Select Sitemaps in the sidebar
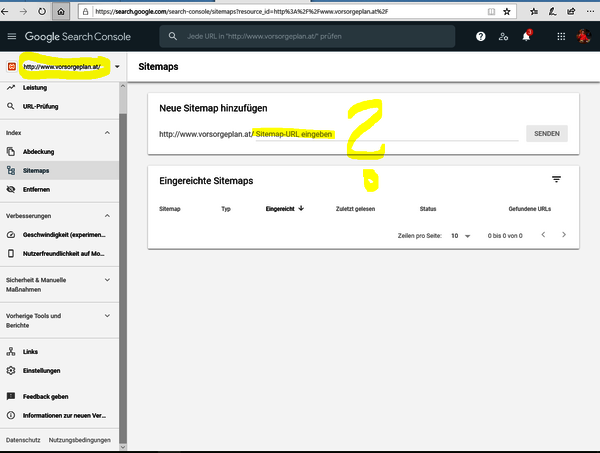The height and width of the screenshot is (453, 600). [x=59, y=171]
